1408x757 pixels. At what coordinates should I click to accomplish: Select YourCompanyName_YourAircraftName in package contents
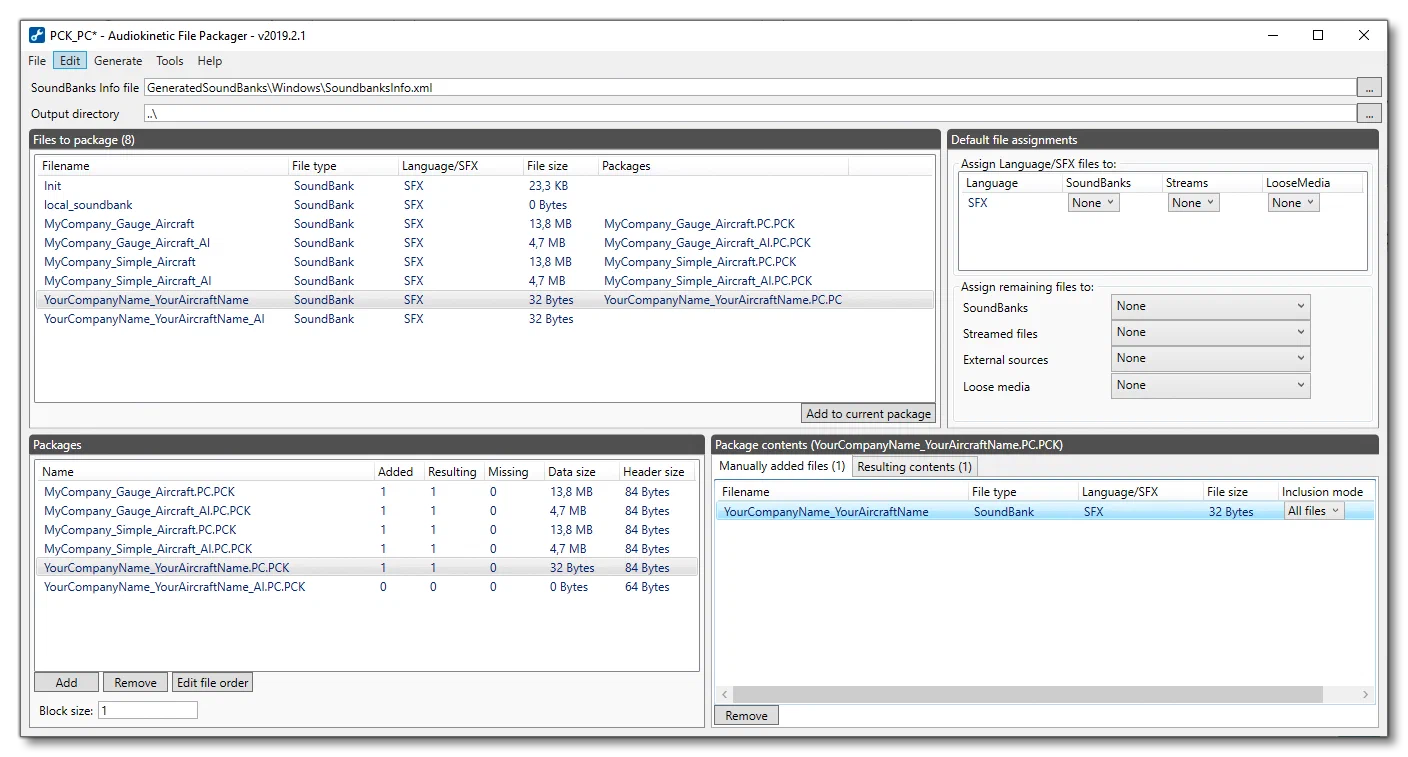click(1045, 512)
